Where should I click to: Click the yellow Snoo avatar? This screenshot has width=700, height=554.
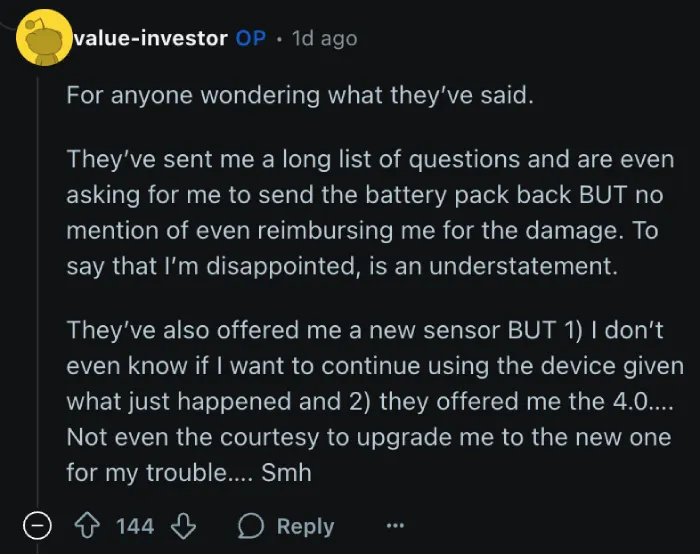[44, 38]
